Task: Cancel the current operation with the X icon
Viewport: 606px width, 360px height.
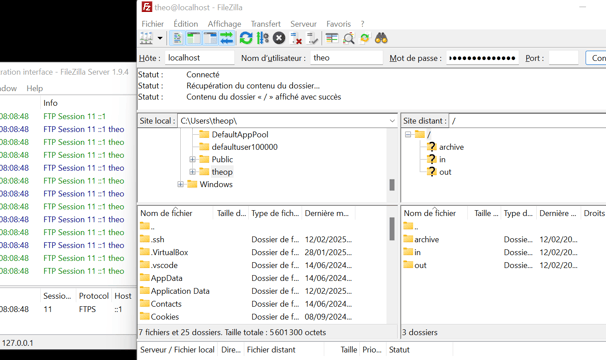Action: tap(279, 38)
